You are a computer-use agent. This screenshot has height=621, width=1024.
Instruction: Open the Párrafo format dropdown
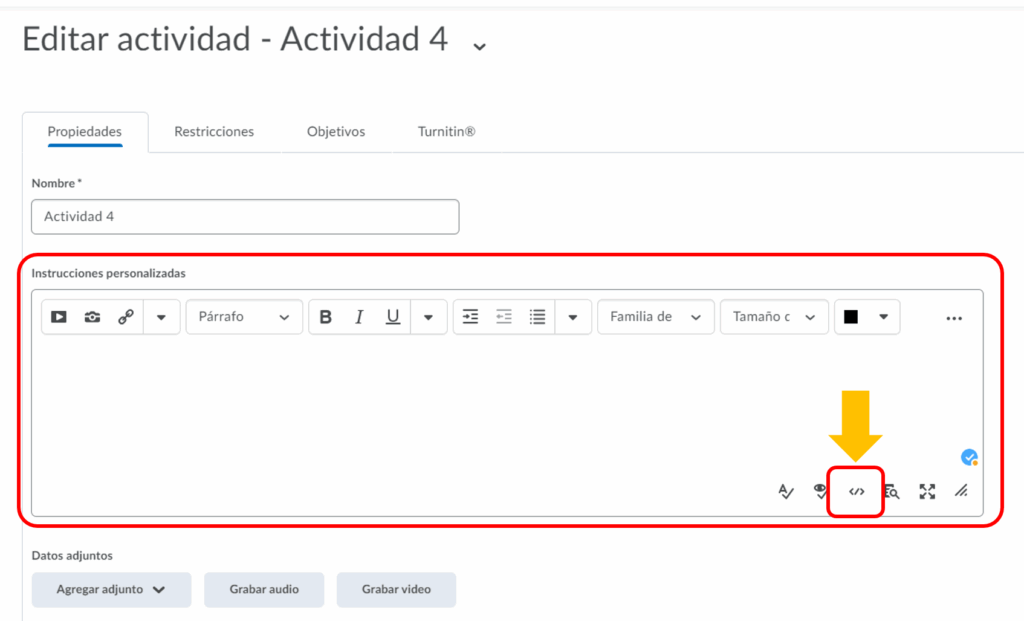tap(244, 317)
